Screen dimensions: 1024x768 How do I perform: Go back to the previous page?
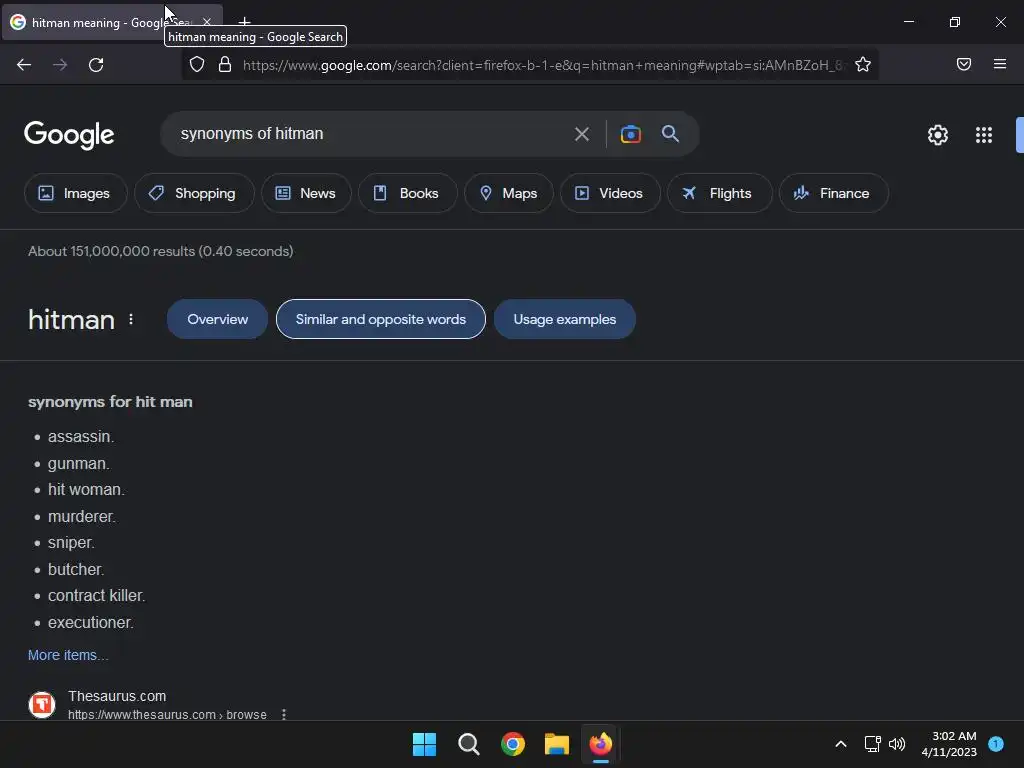pyautogui.click(x=24, y=65)
